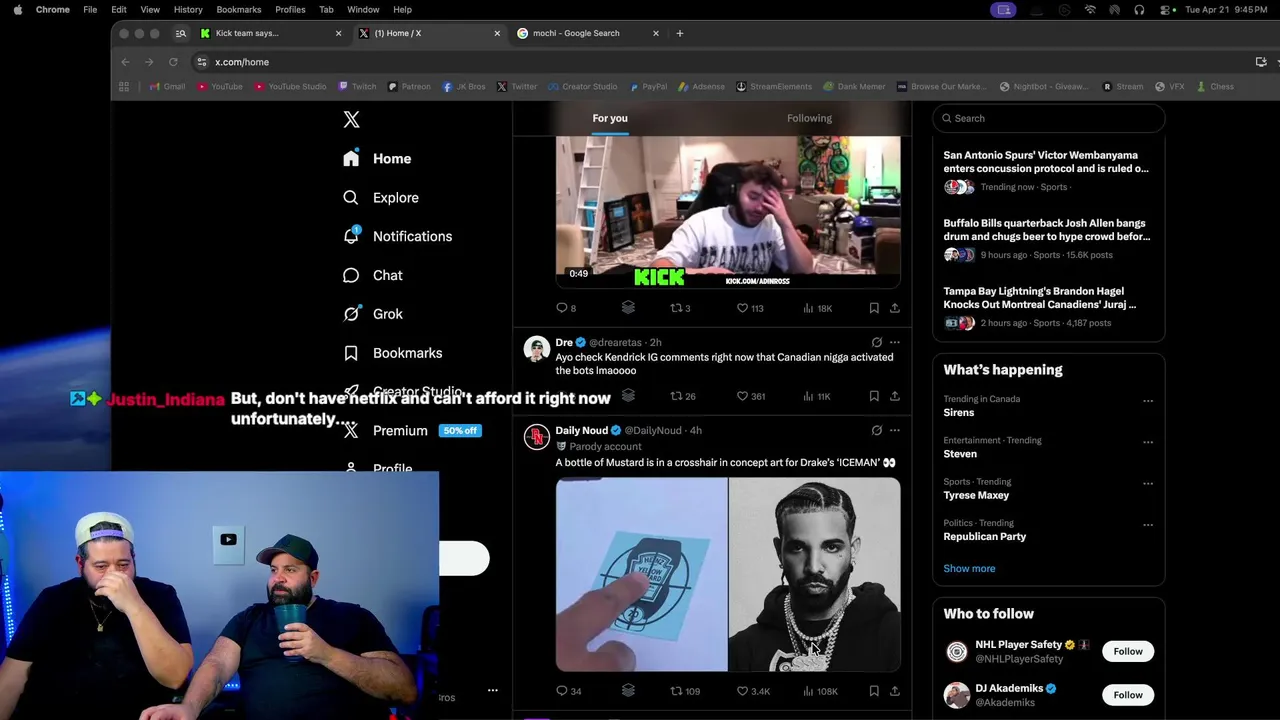Click Show more under trends
This screenshot has height=720, width=1280.
(969, 568)
